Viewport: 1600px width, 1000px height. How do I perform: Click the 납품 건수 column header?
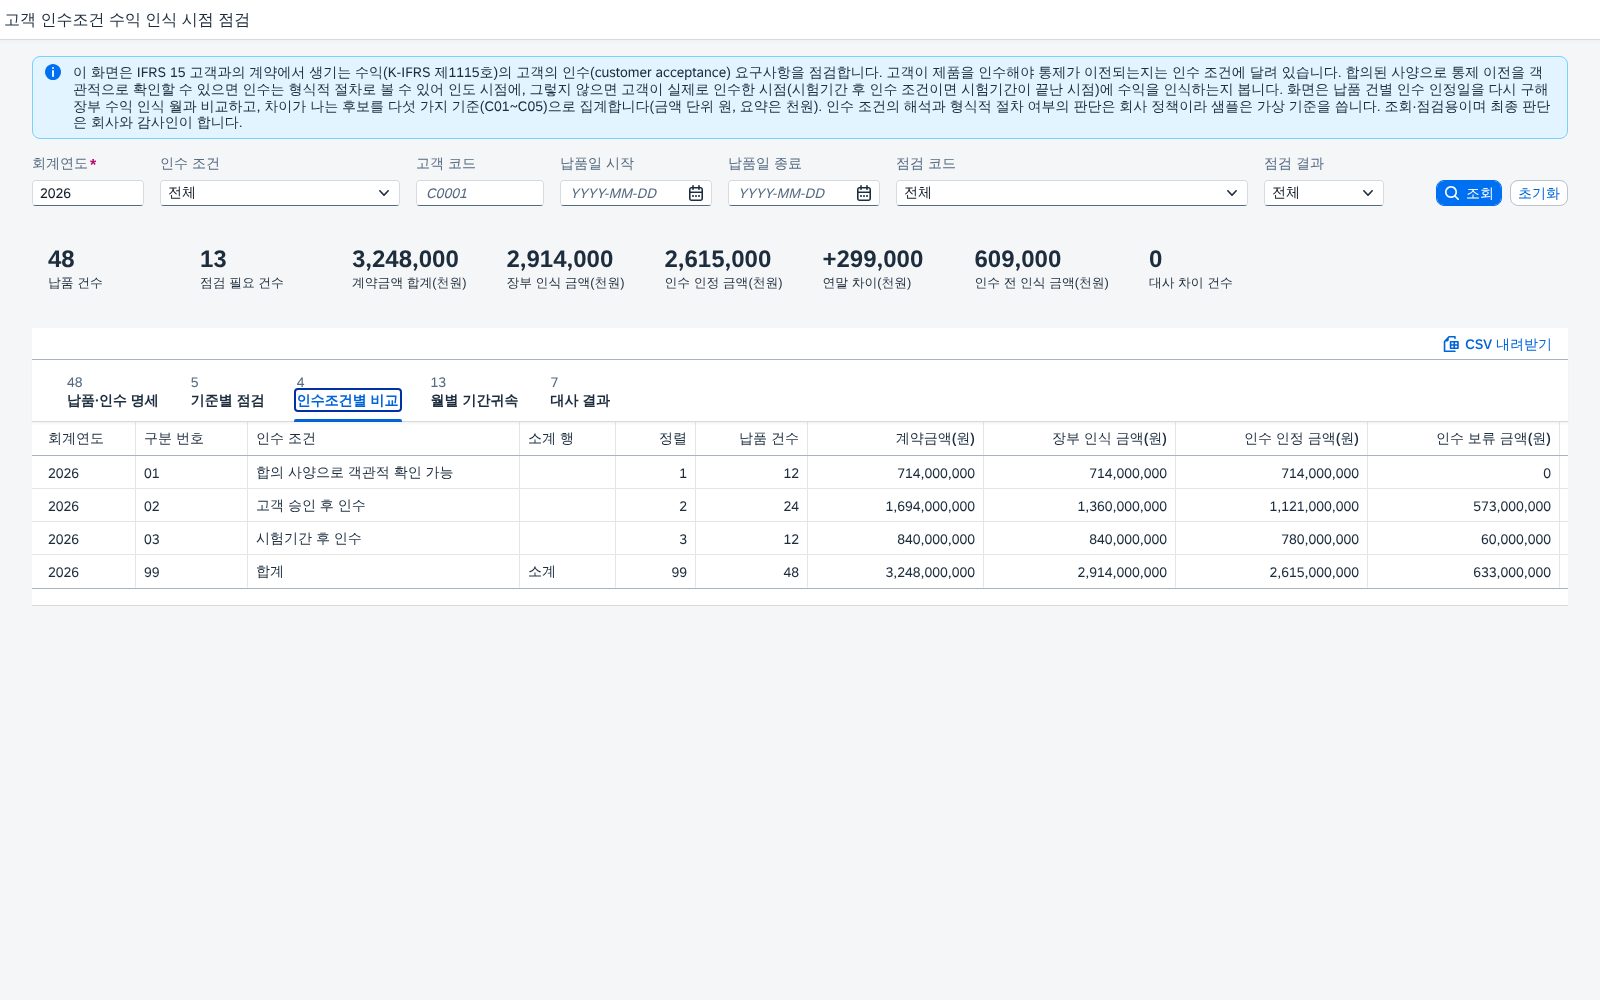pos(752,438)
